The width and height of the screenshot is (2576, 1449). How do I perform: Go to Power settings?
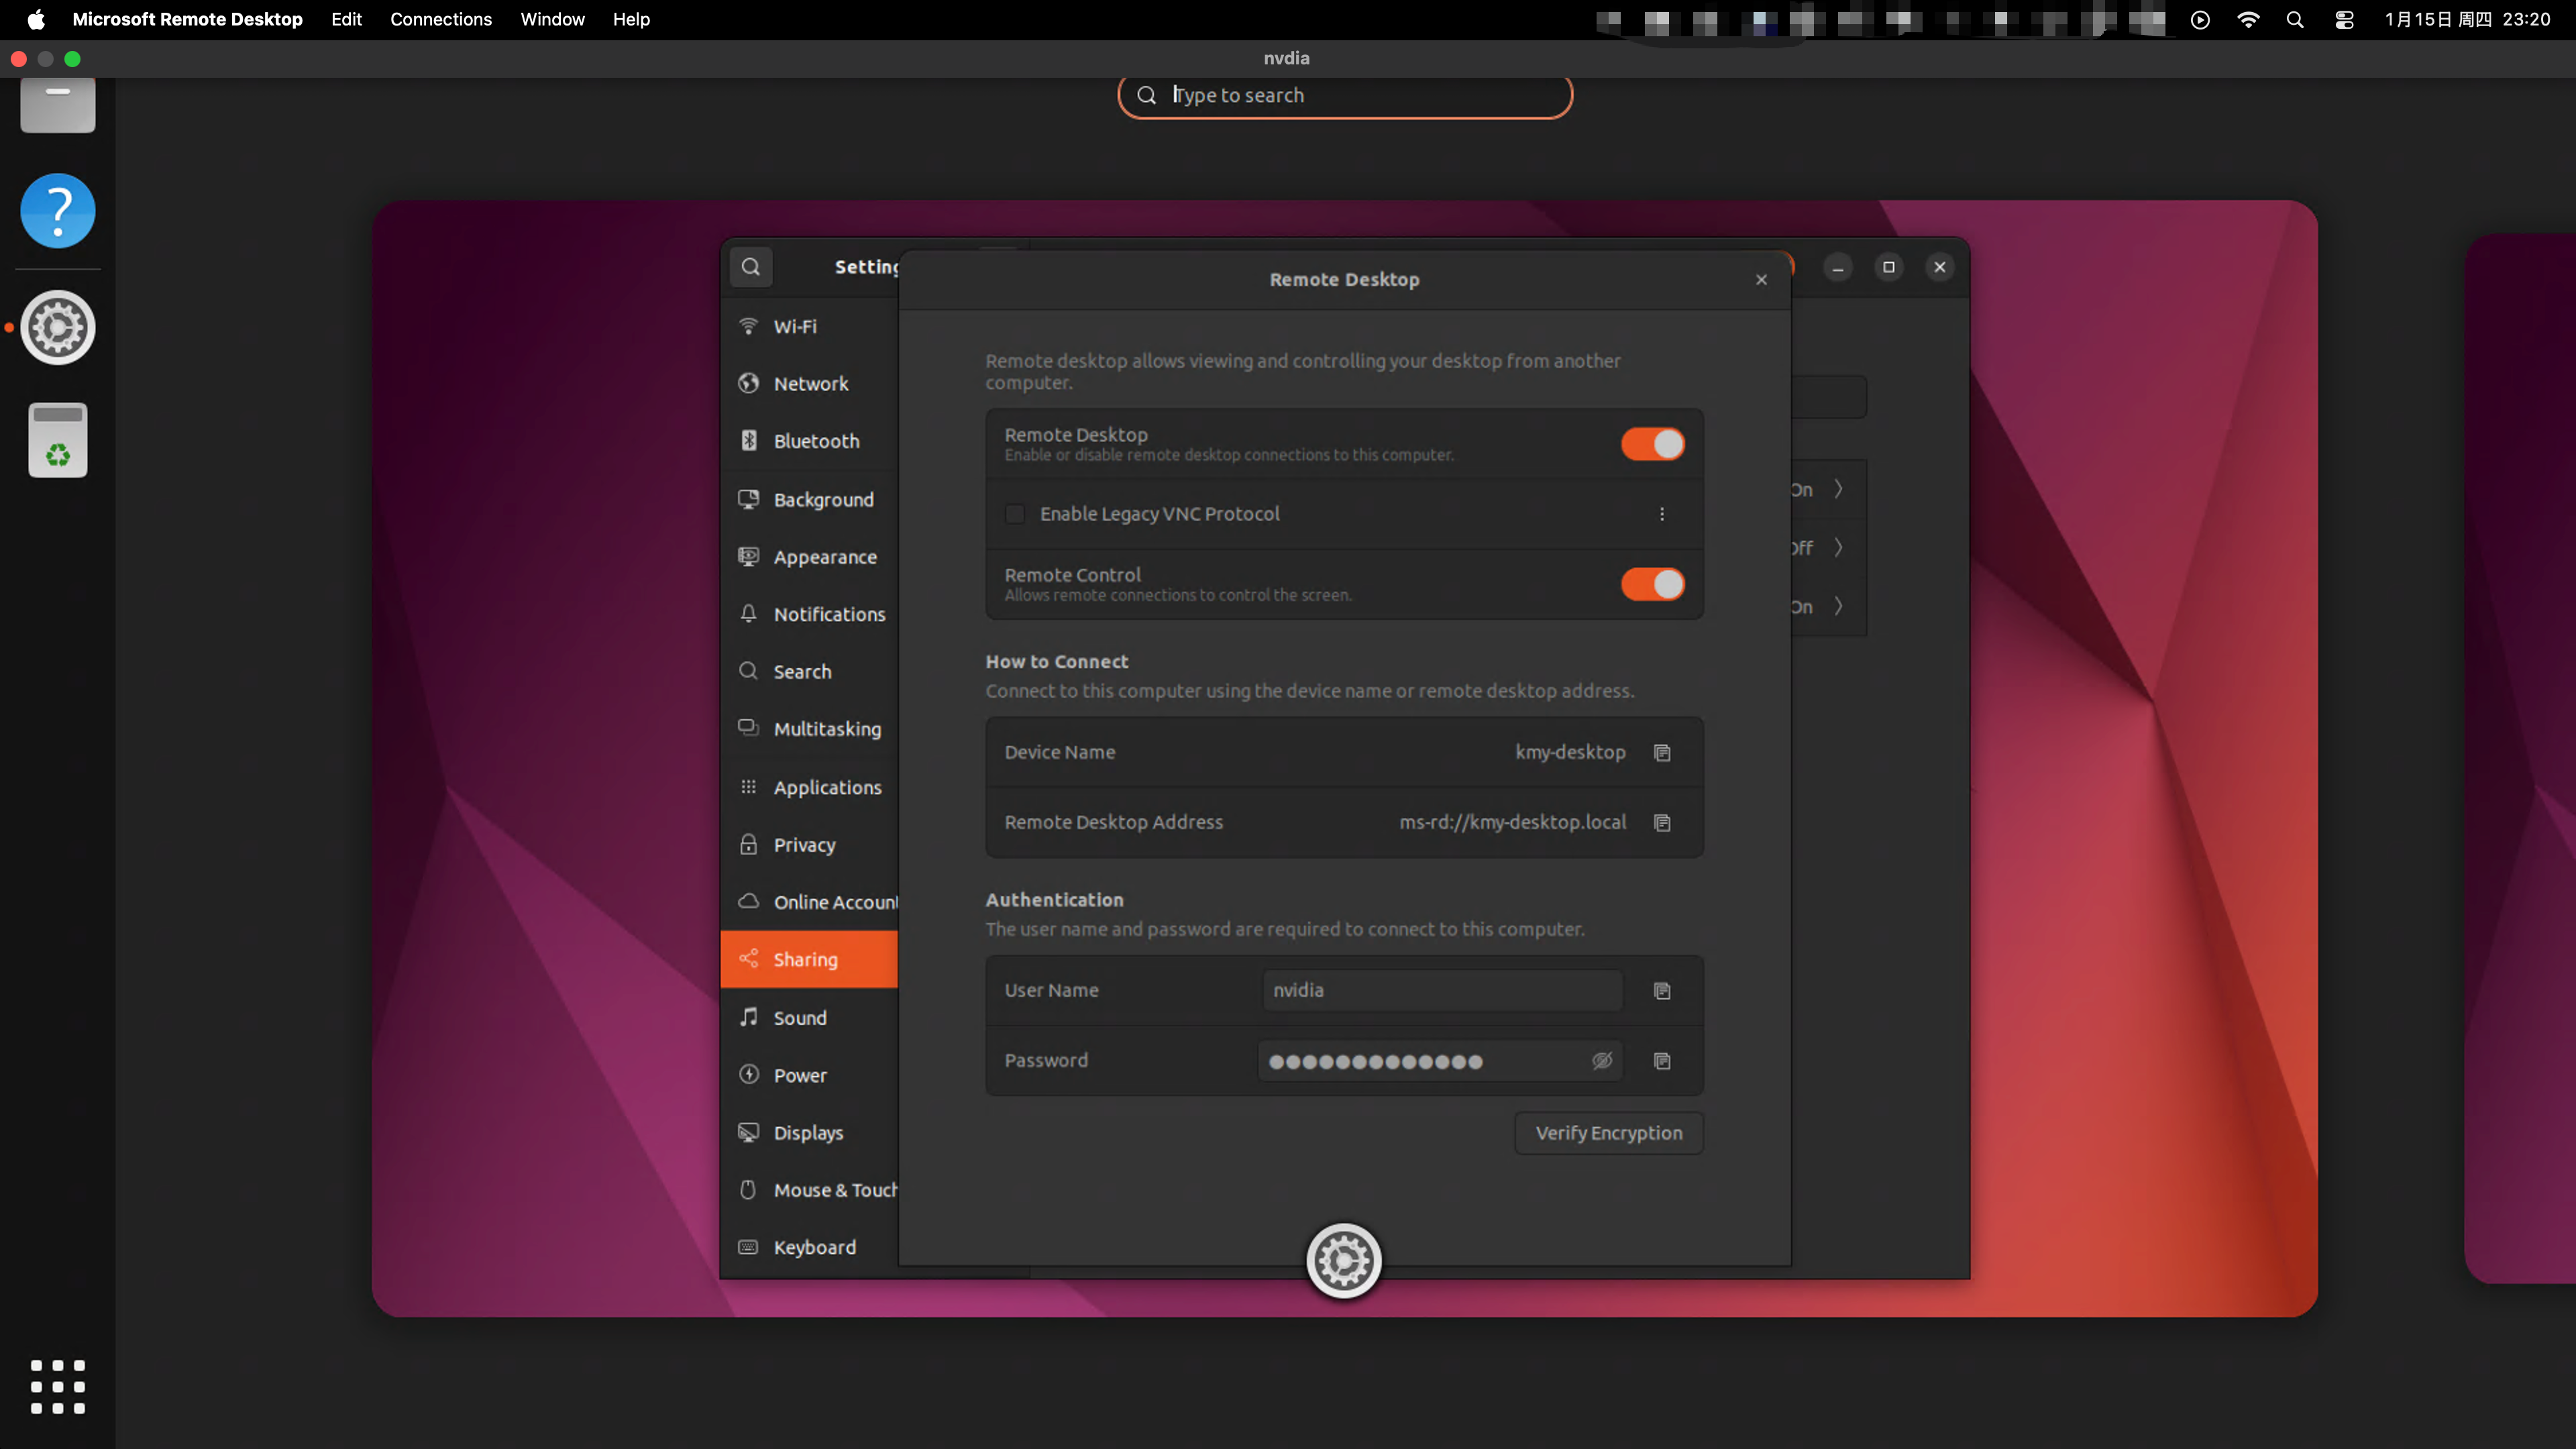(x=809, y=1075)
